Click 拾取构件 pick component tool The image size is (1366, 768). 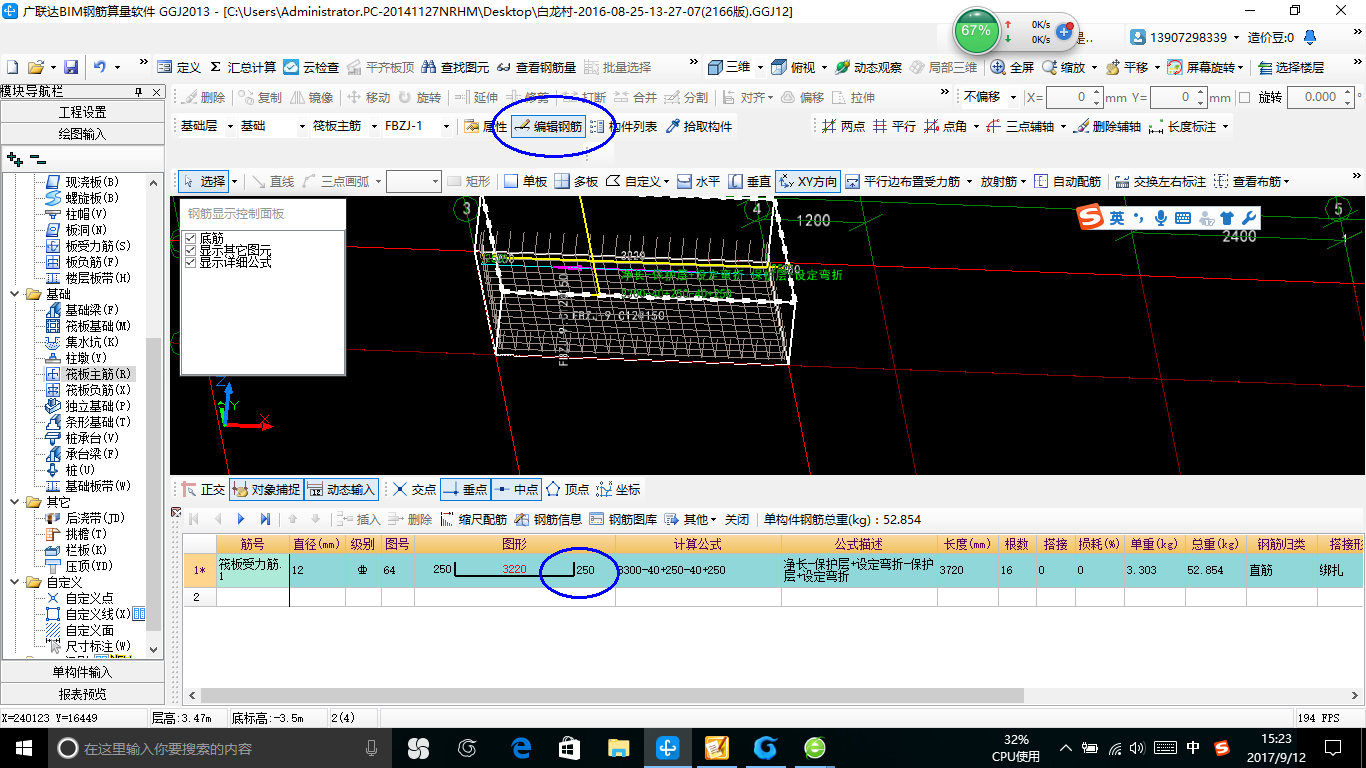click(x=699, y=126)
